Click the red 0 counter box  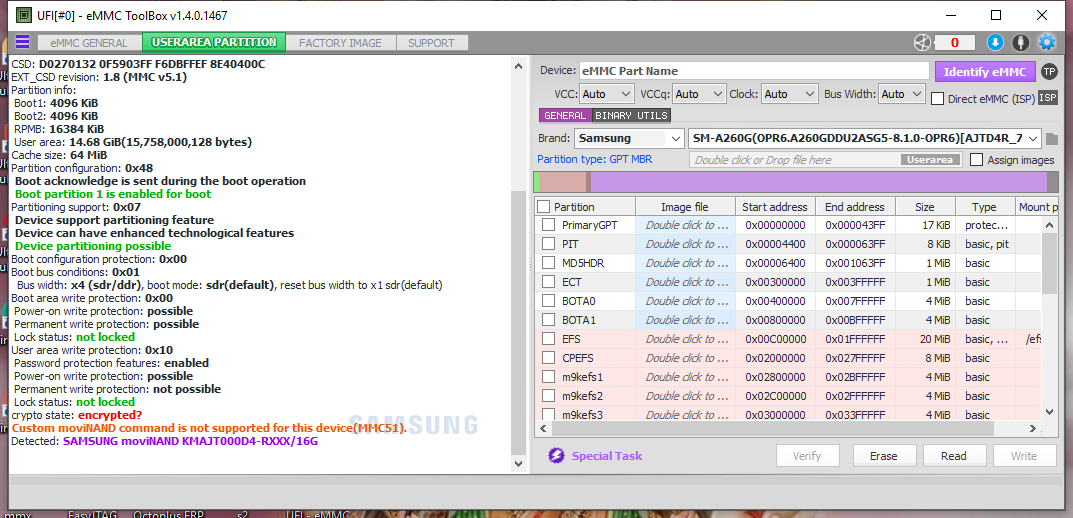(x=954, y=42)
